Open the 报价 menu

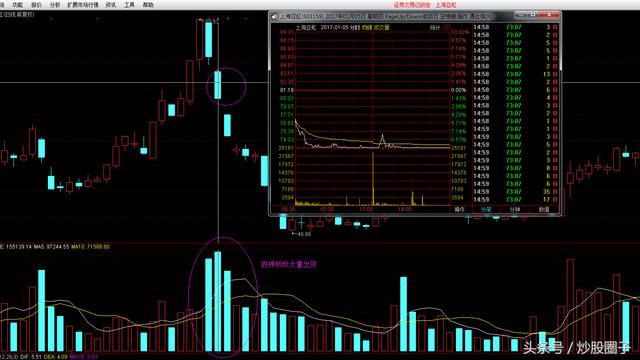tap(36, 5)
